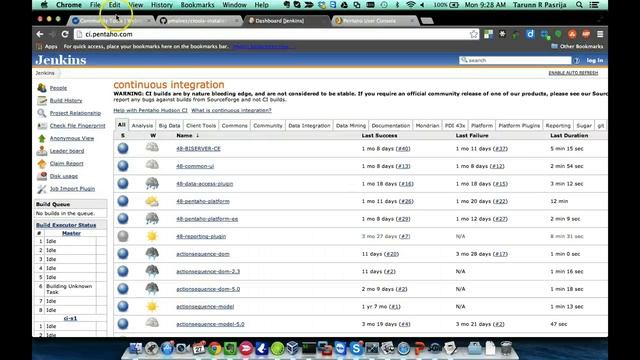The width and height of the screenshot is (640, 360).
Task: Click the Anonymous View arrow icon
Action: pos(42,139)
